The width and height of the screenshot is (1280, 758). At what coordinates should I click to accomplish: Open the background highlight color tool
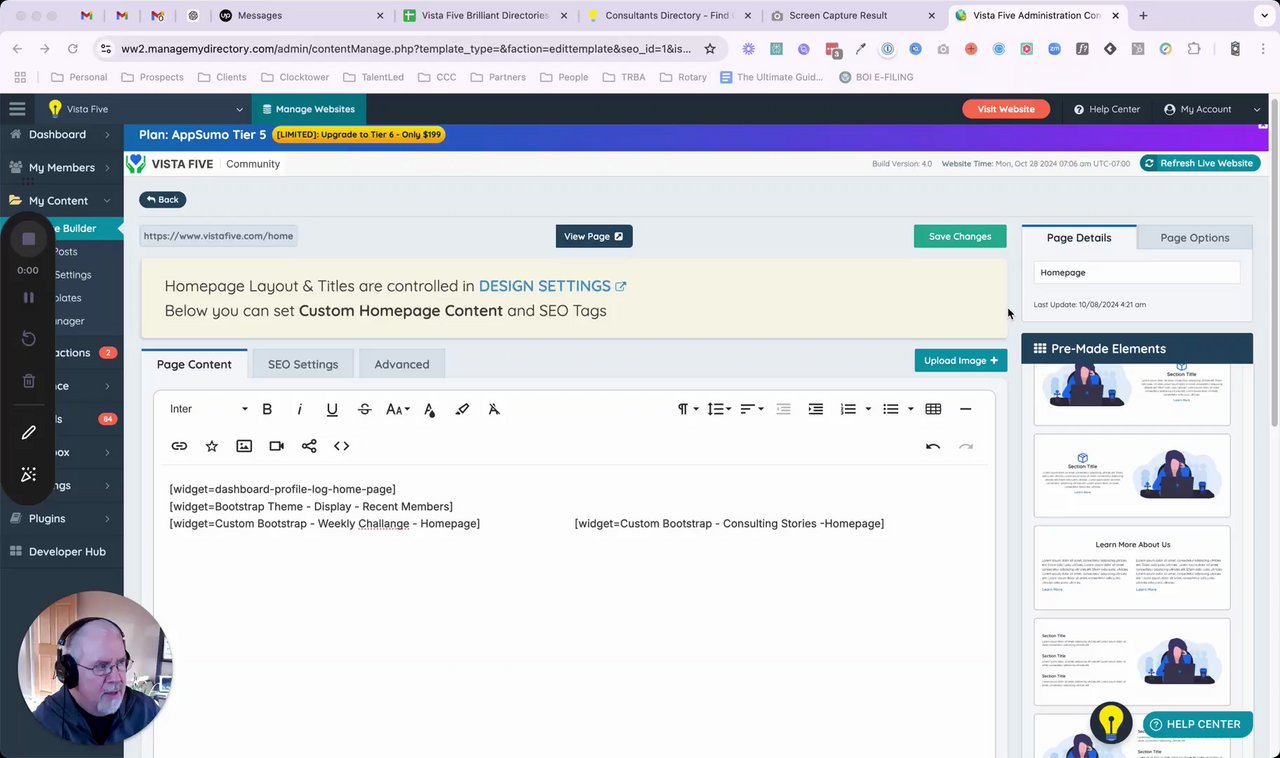[462, 409]
